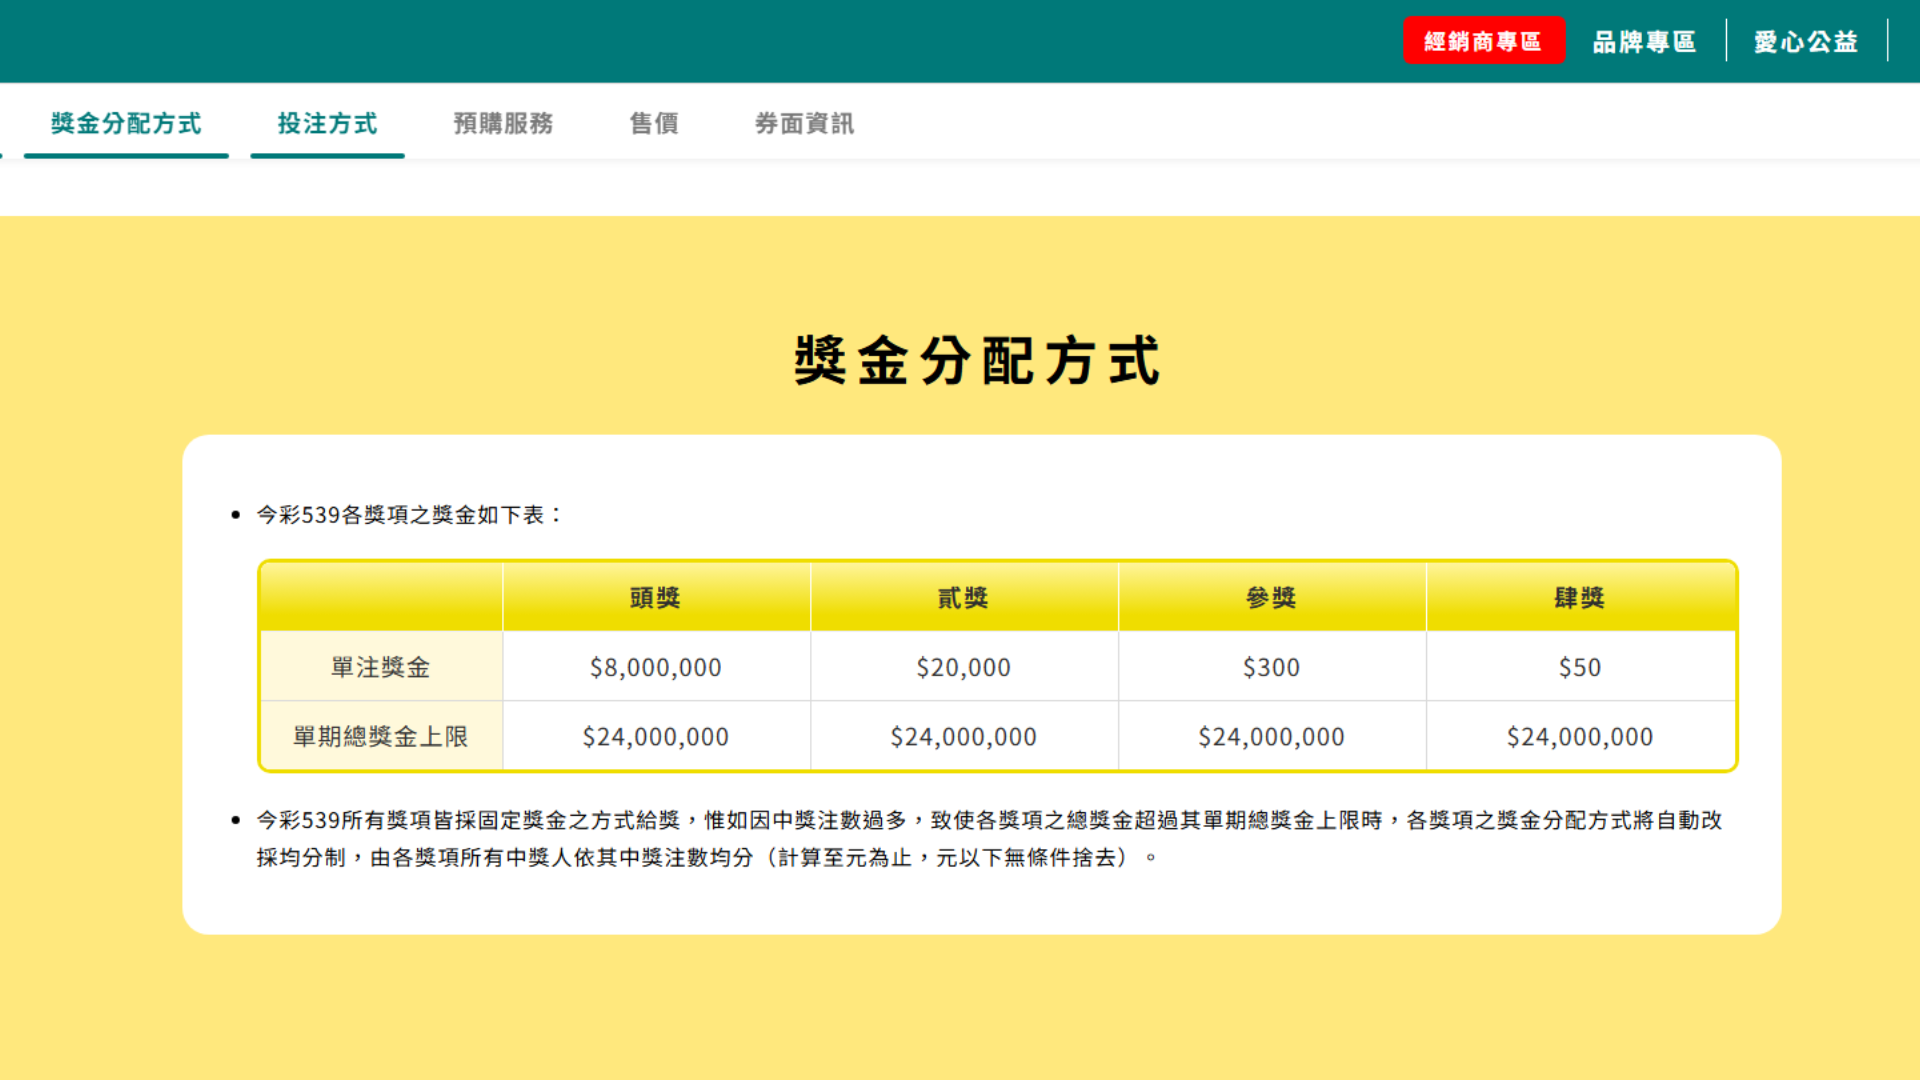Click the 參獎 column header
This screenshot has height=1080, width=1920.
click(x=1272, y=597)
